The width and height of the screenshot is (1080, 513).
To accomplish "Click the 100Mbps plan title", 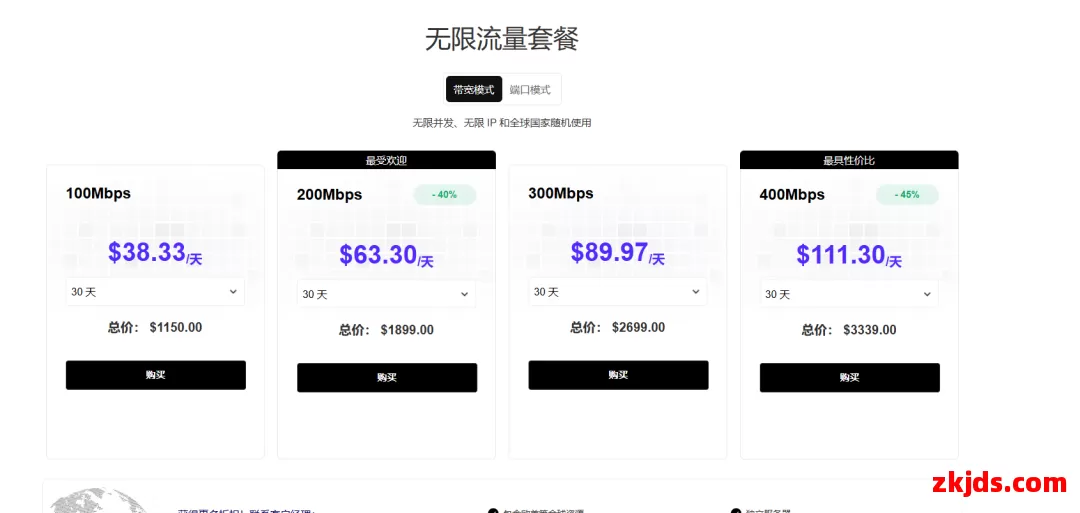I will point(98,193).
